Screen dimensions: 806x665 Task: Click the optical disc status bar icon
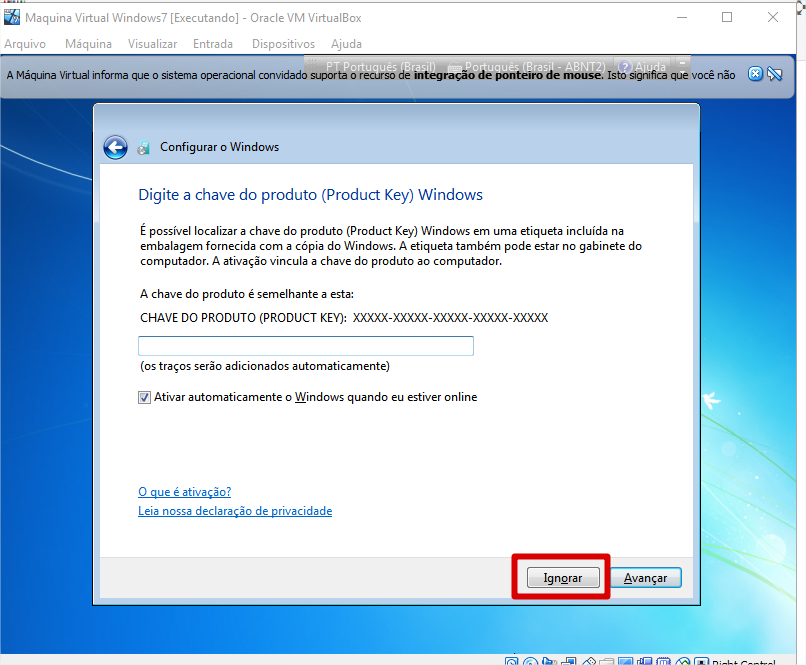click(x=530, y=661)
